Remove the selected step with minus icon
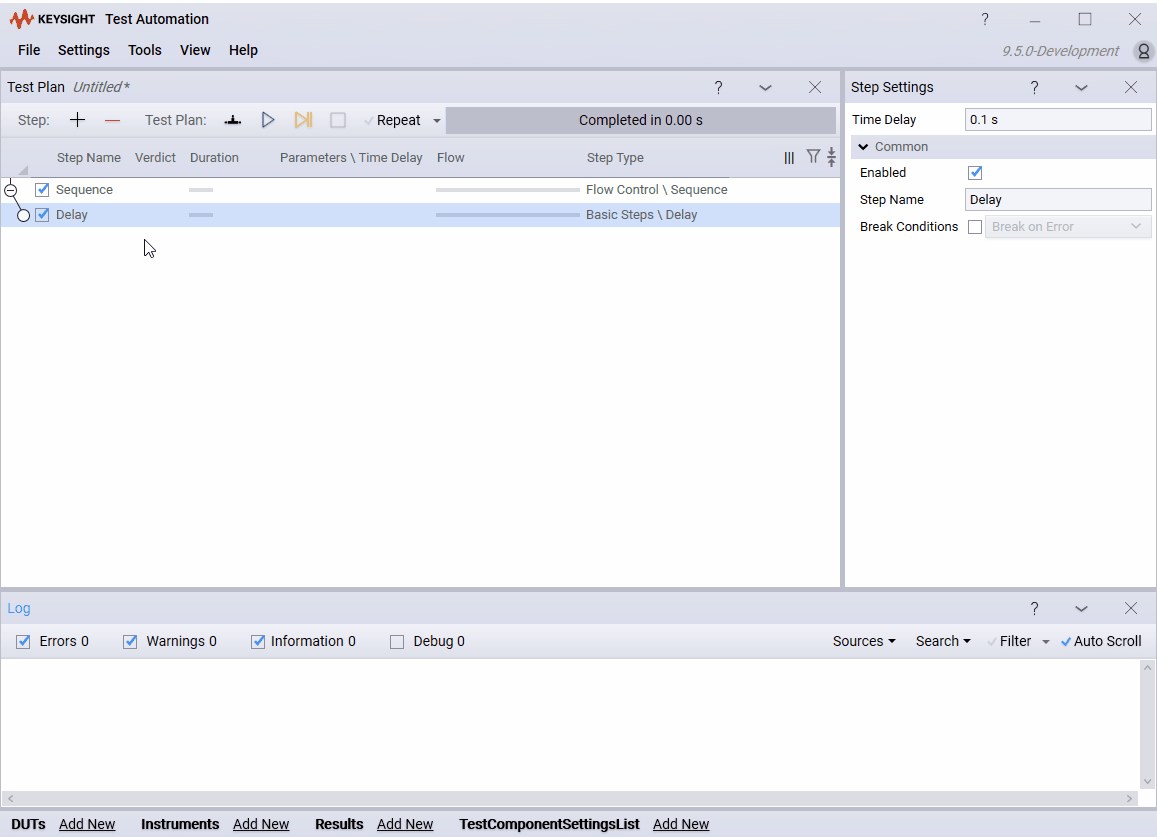This screenshot has width=1157, height=837. (112, 120)
